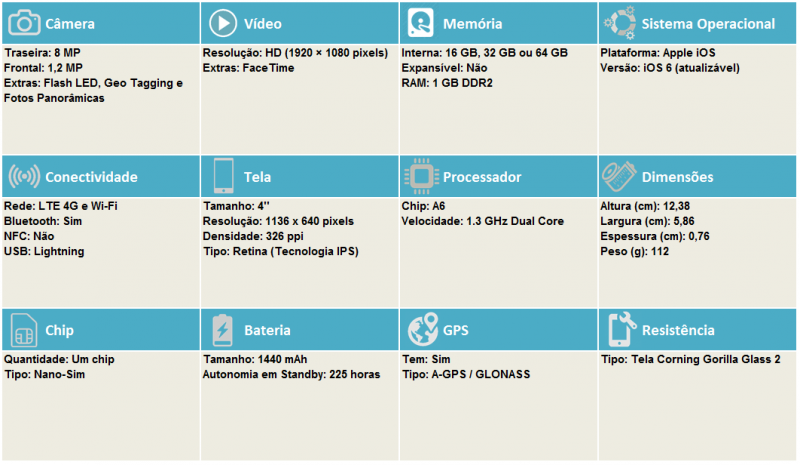Select the SIM card icon beside Chip

23,330
